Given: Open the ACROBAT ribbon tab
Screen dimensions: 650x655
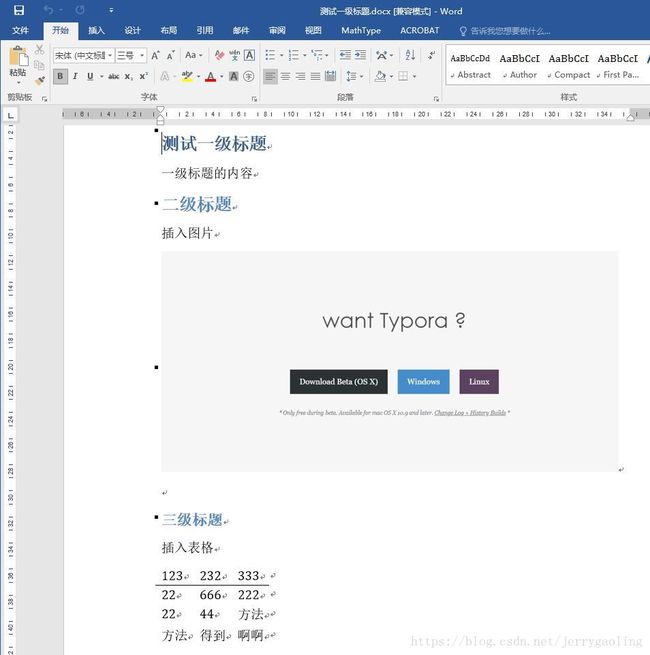Looking at the screenshot, I should [x=420, y=30].
